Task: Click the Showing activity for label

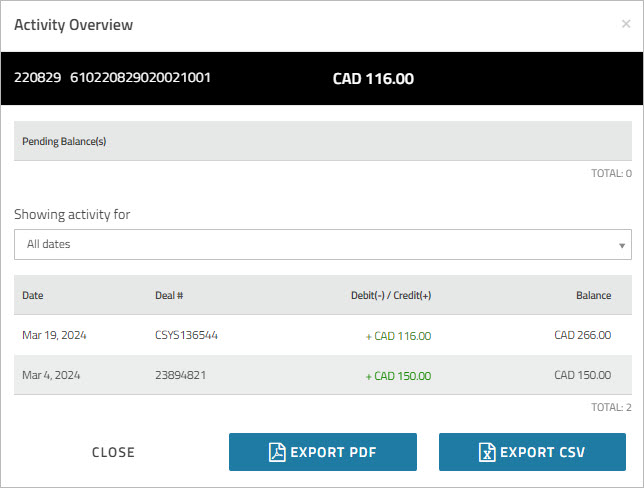Action: 72,214
